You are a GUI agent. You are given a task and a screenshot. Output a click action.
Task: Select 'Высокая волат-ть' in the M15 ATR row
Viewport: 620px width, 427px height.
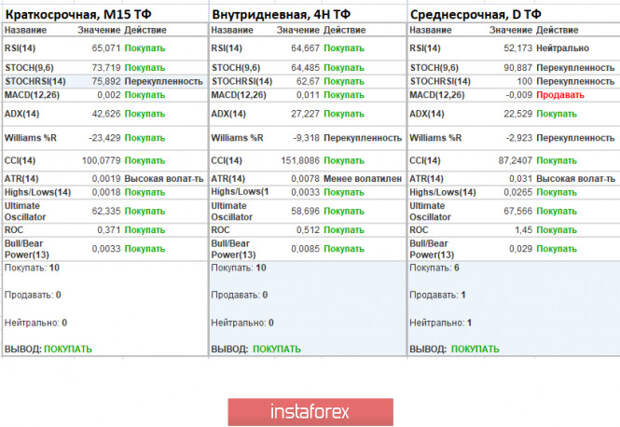[164, 179]
